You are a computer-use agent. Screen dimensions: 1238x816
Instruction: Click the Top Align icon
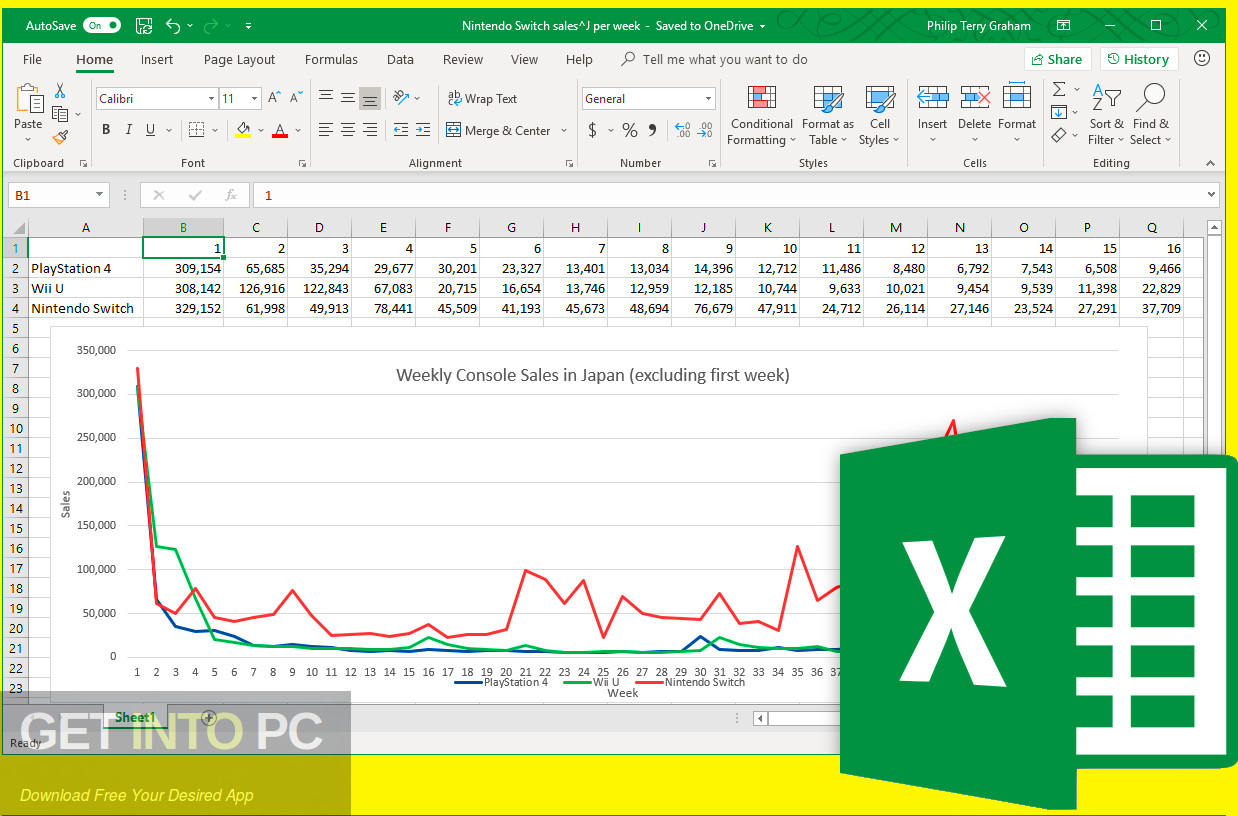pyautogui.click(x=326, y=98)
